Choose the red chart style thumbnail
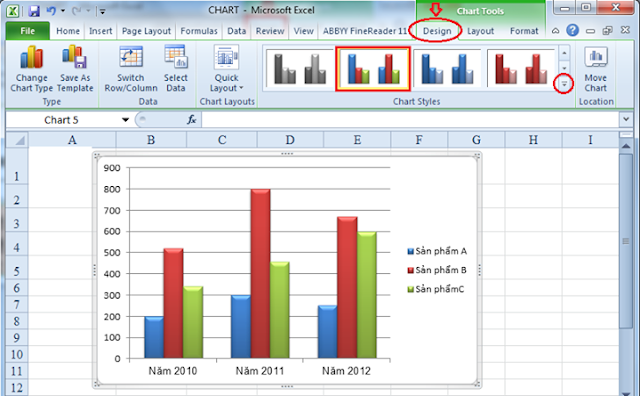Image resolution: width=640 pixels, height=396 pixels. pyautogui.click(x=521, y=69)
